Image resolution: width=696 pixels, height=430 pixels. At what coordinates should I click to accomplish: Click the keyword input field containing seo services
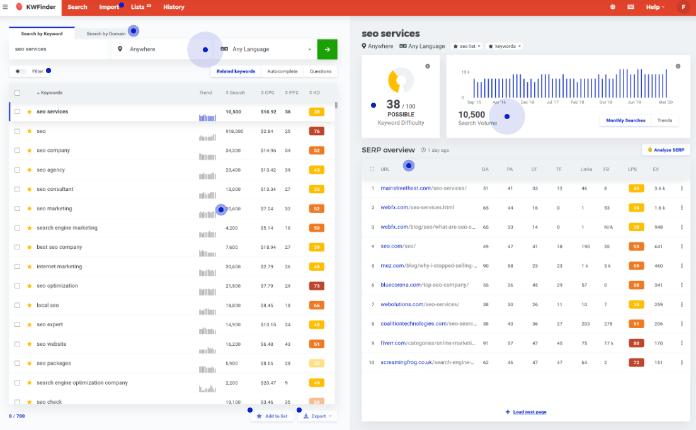[x=59, y=49]
